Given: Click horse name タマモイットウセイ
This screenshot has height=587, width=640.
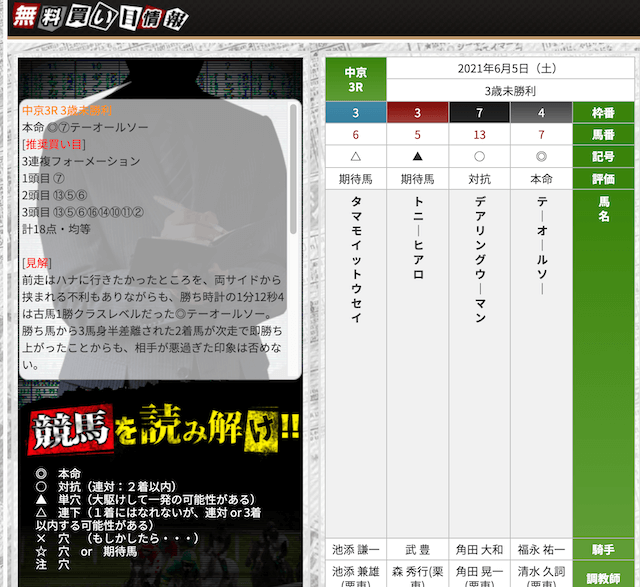Looking at the screenshot, I should point(356,259).
